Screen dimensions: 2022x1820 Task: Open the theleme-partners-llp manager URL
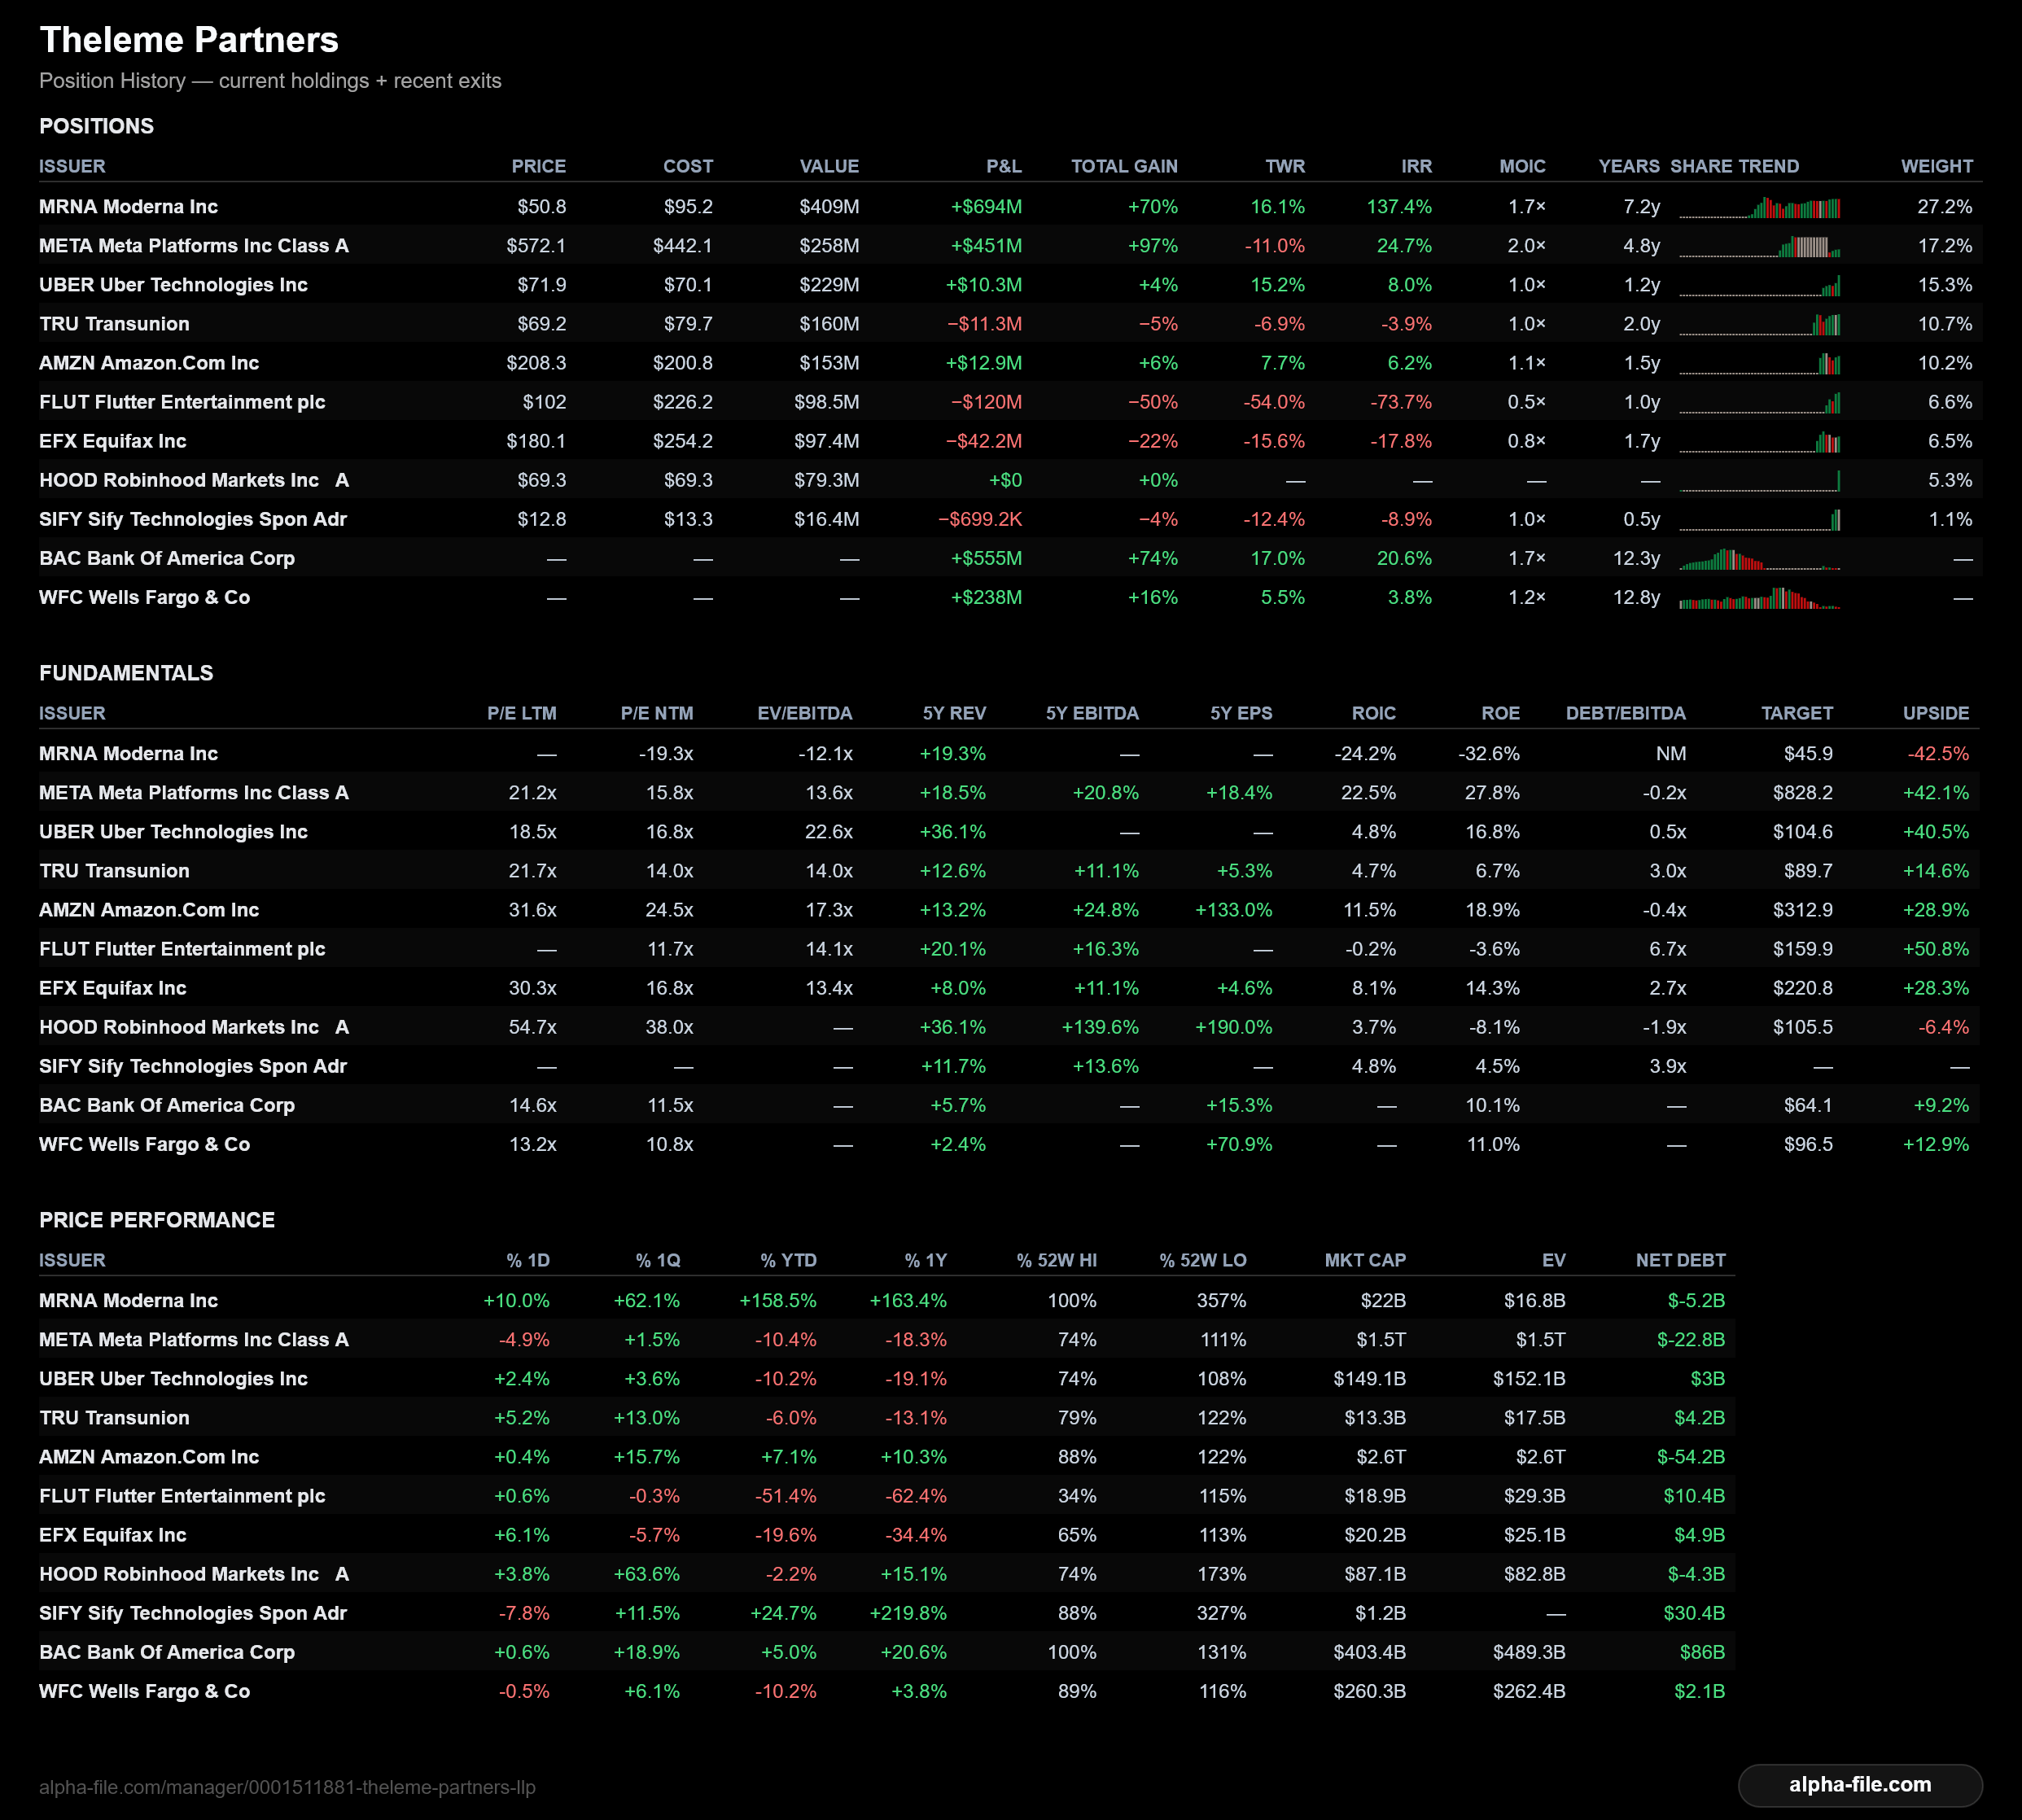tap(287, 1787)
